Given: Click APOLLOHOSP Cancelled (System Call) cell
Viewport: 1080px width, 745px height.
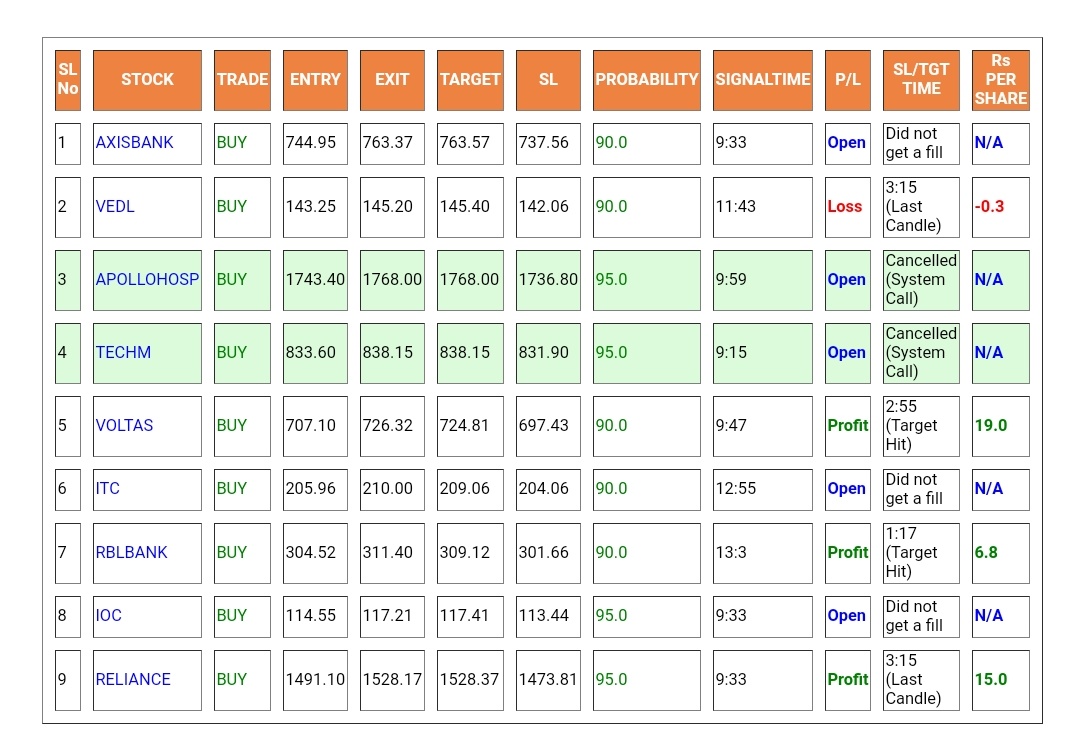Looking at the screenshot, I should click(921, 280).
